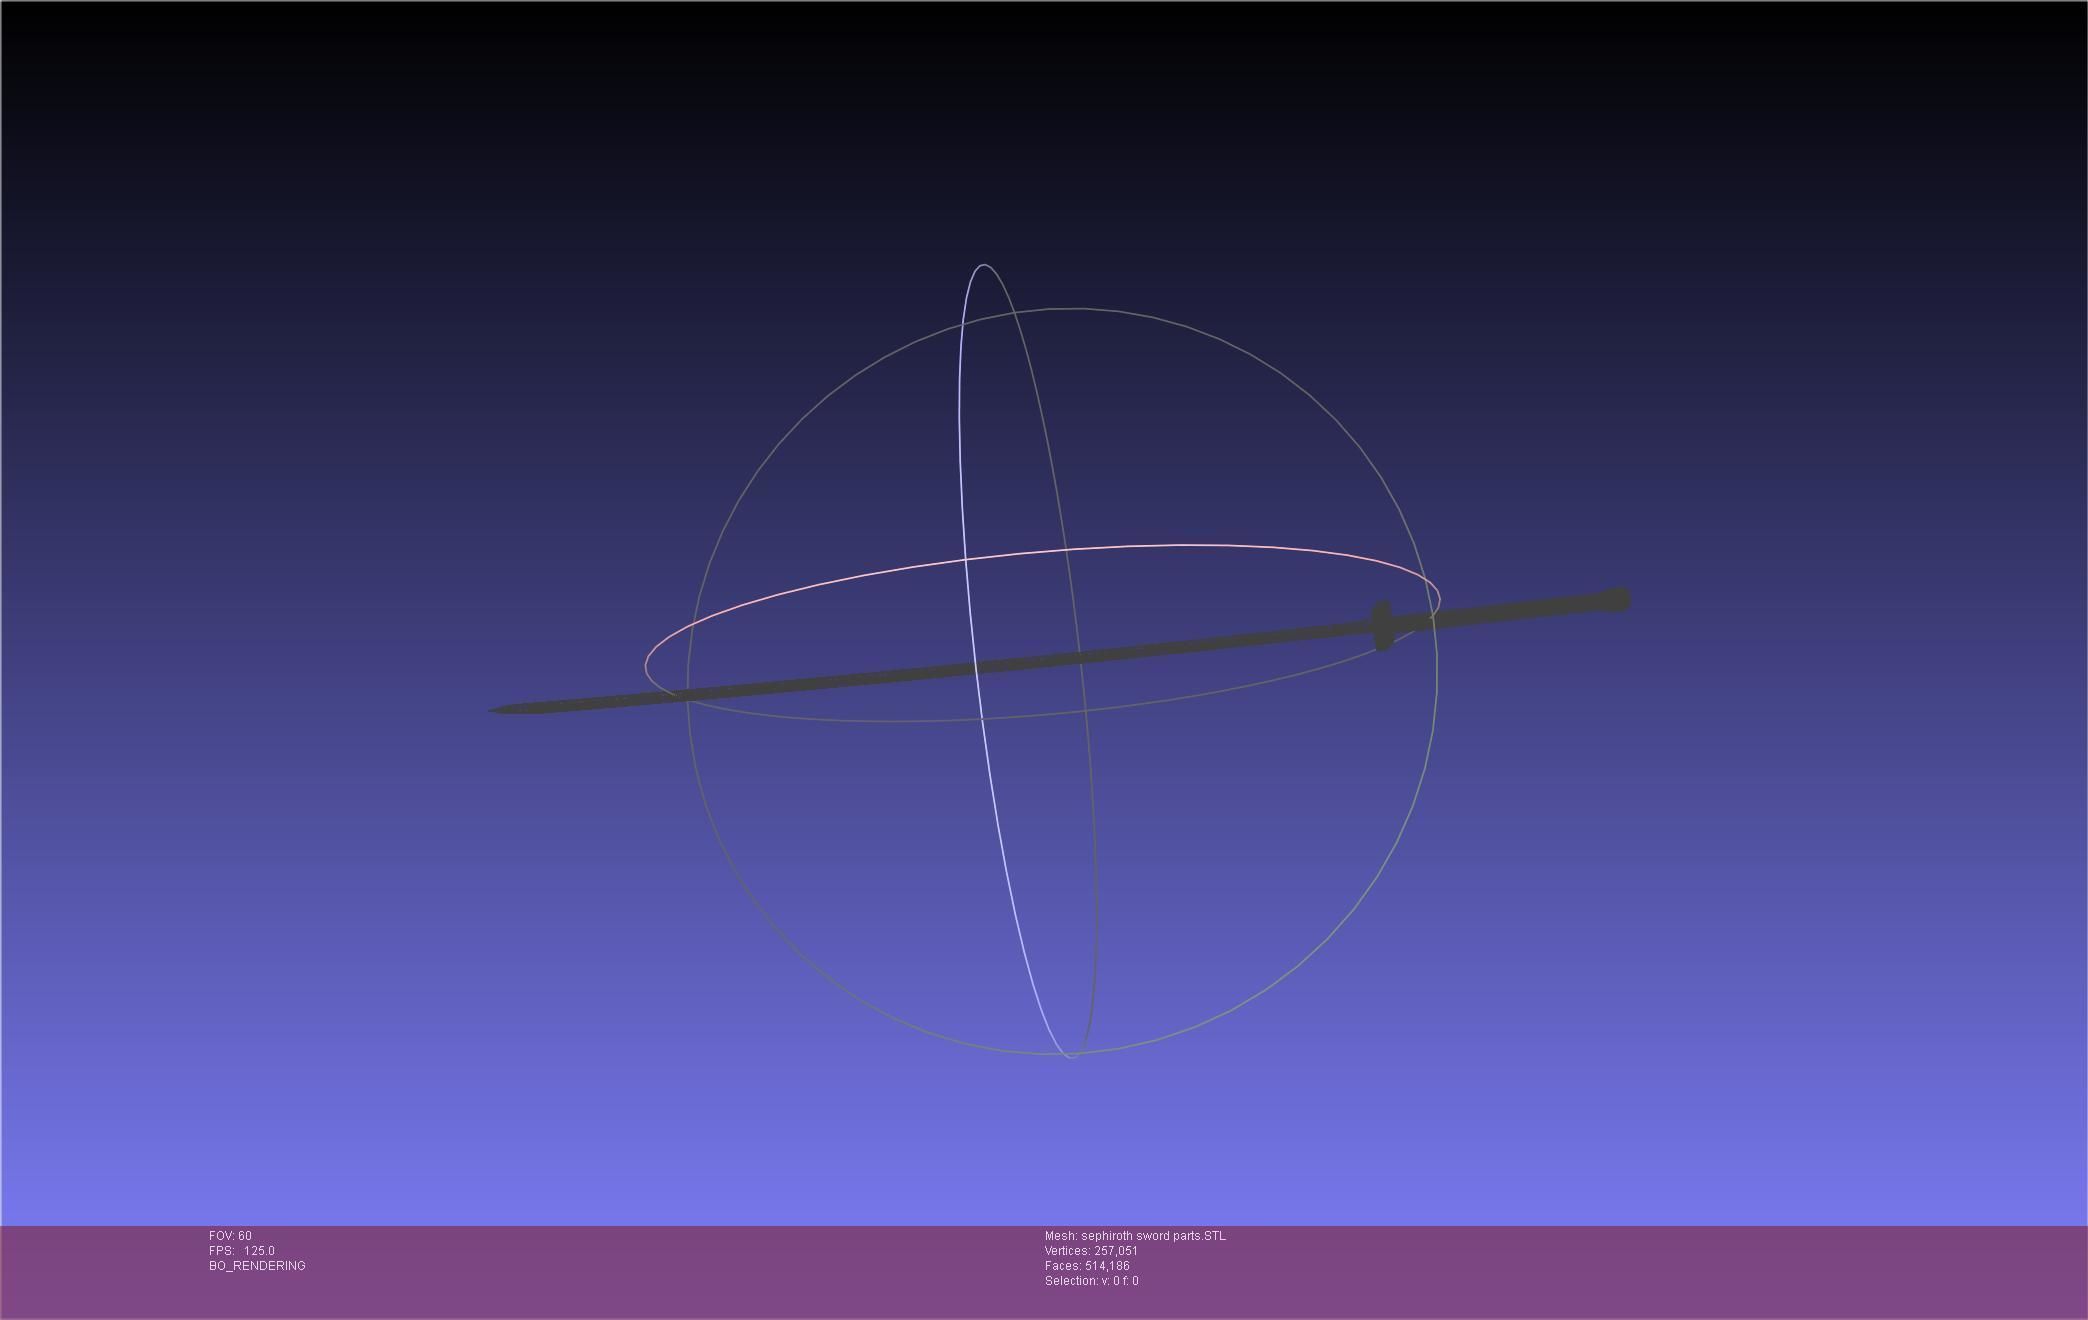Viewport: 2088px width, 1320px height.
Task: Click the Faces: 514,186 label
Action: click(x=1087, y=1266)
